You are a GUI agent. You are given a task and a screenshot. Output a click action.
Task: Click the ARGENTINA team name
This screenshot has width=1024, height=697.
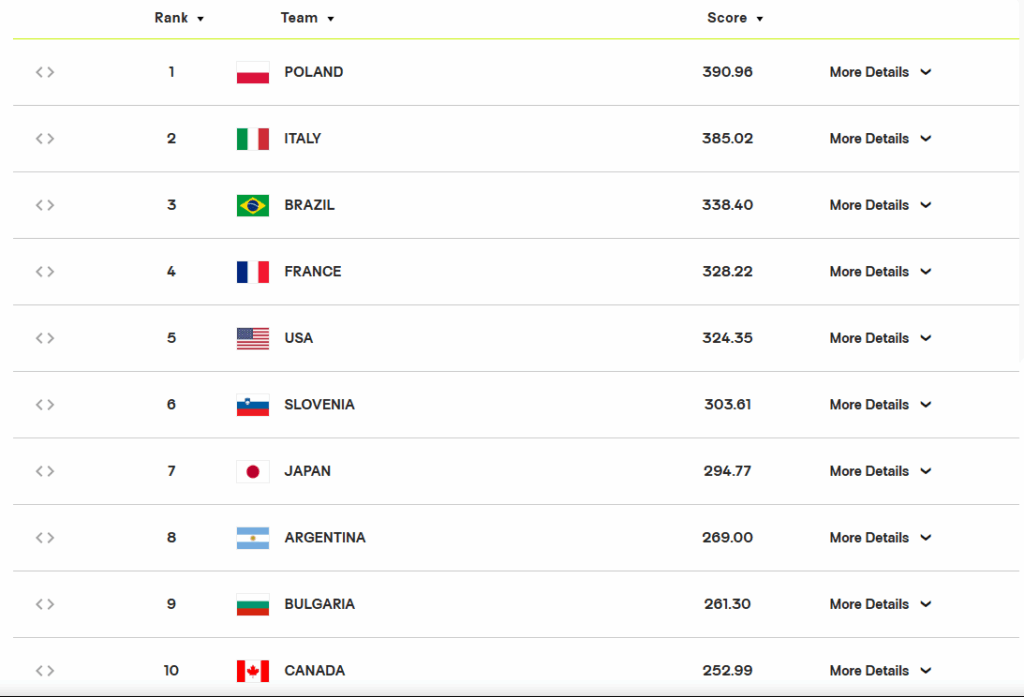click(x=325, y=538)
